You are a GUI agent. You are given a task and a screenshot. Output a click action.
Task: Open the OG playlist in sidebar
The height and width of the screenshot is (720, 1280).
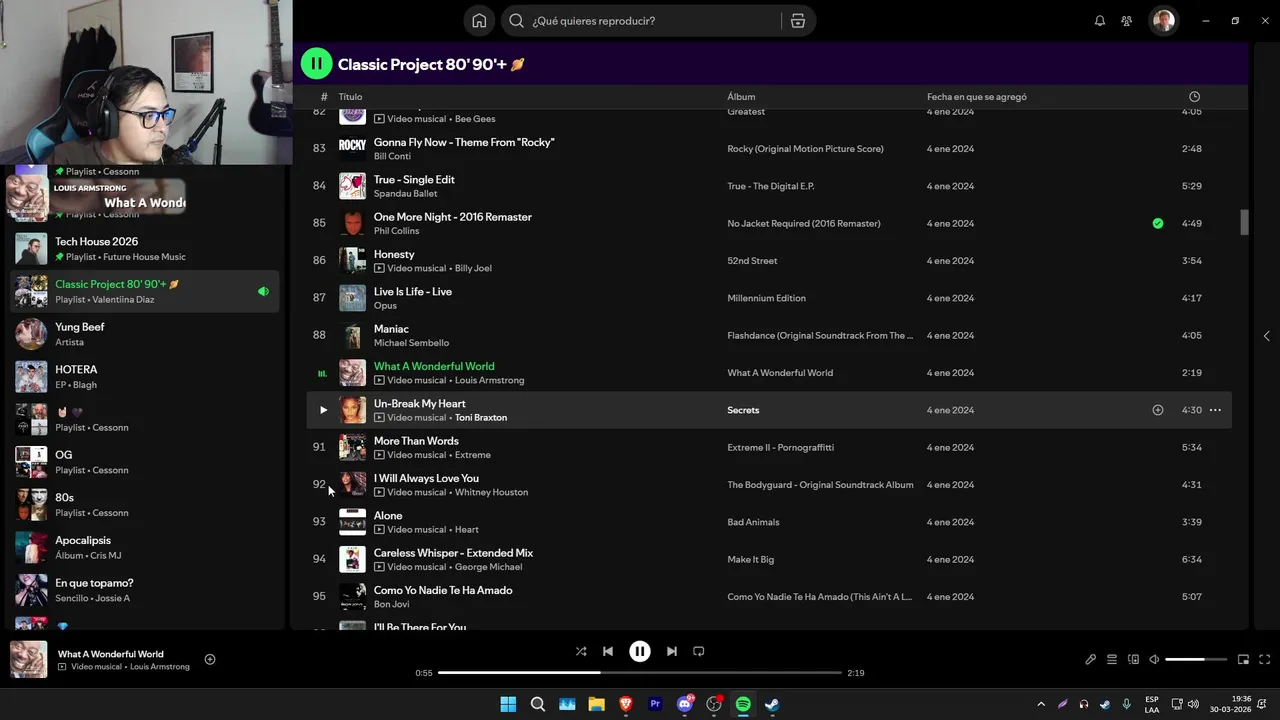[146, 462]
